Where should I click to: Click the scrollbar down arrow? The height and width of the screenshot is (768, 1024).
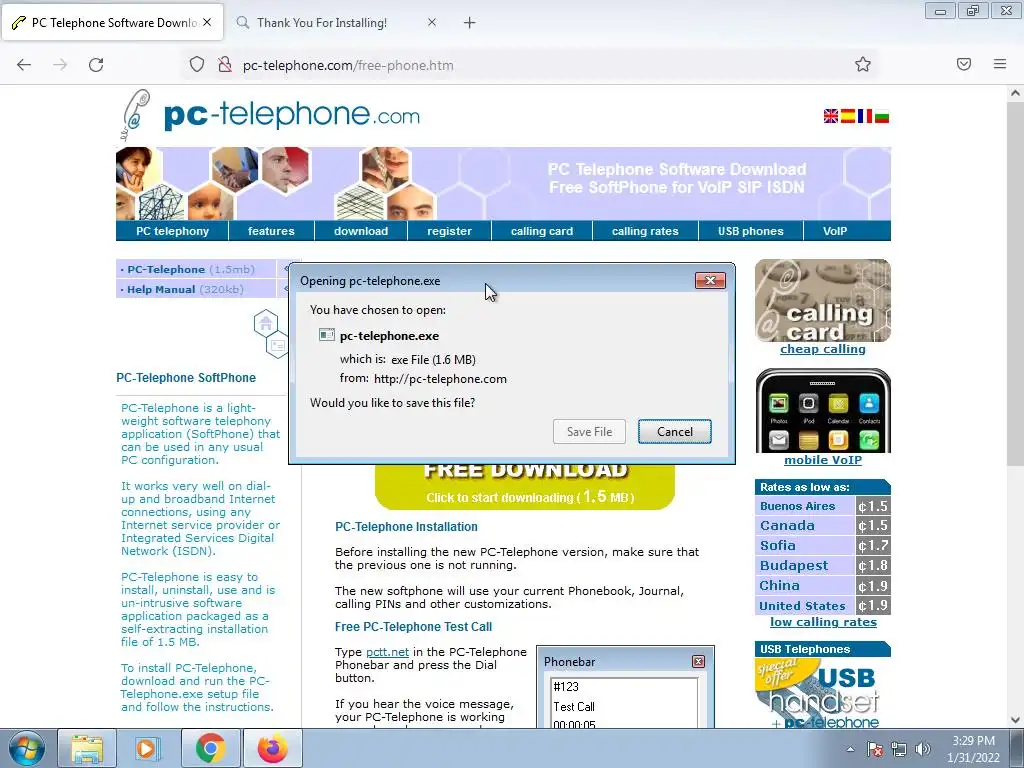tap(1015, 719)
